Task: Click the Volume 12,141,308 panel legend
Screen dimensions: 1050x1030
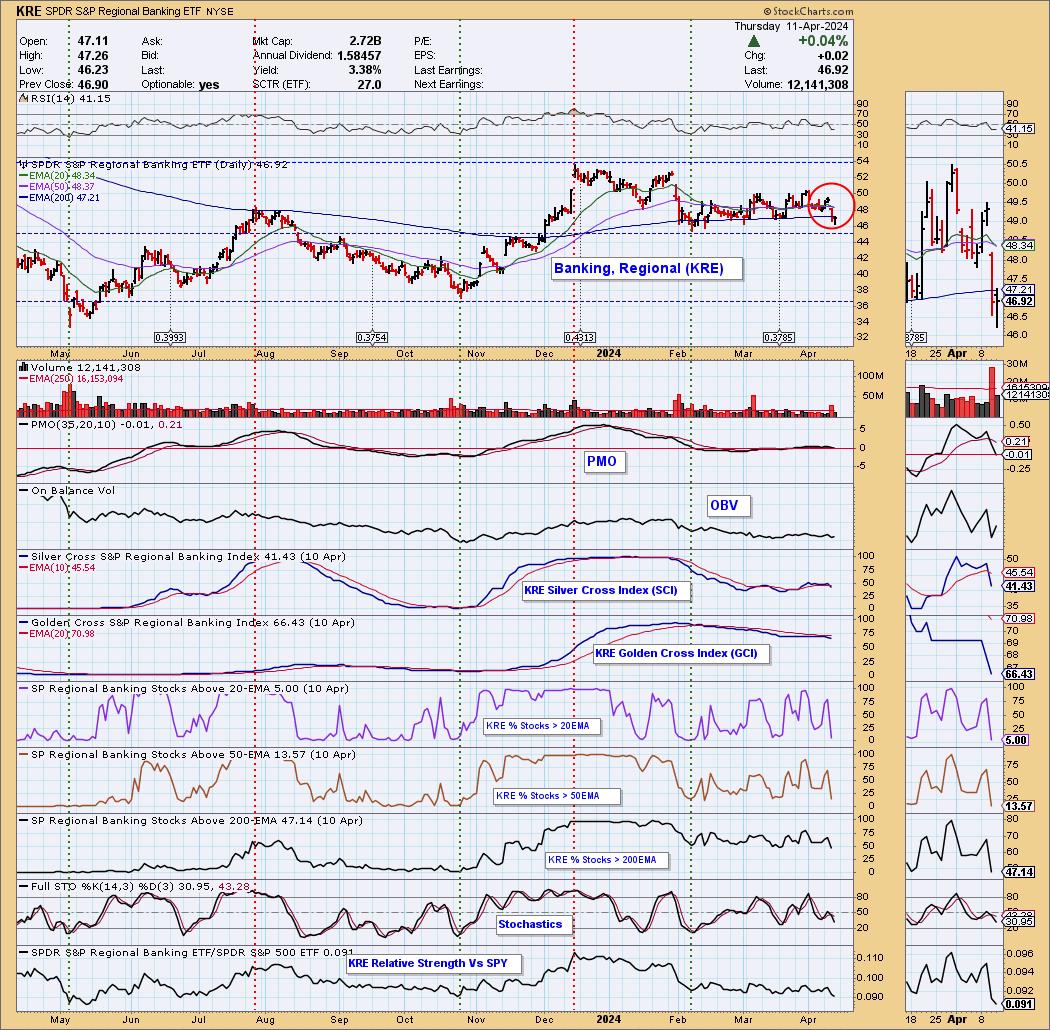Action: (x=80, y=368)
